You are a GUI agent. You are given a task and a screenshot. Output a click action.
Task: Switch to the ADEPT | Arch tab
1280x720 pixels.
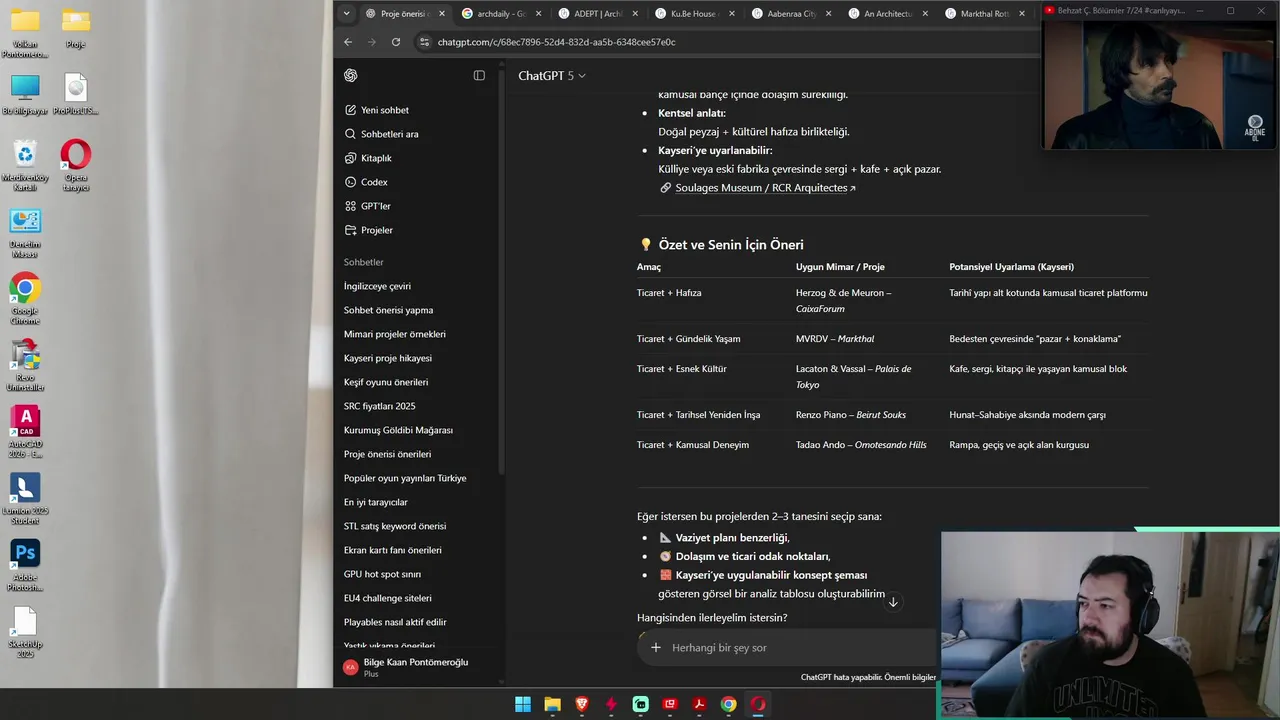click(599, 14)
